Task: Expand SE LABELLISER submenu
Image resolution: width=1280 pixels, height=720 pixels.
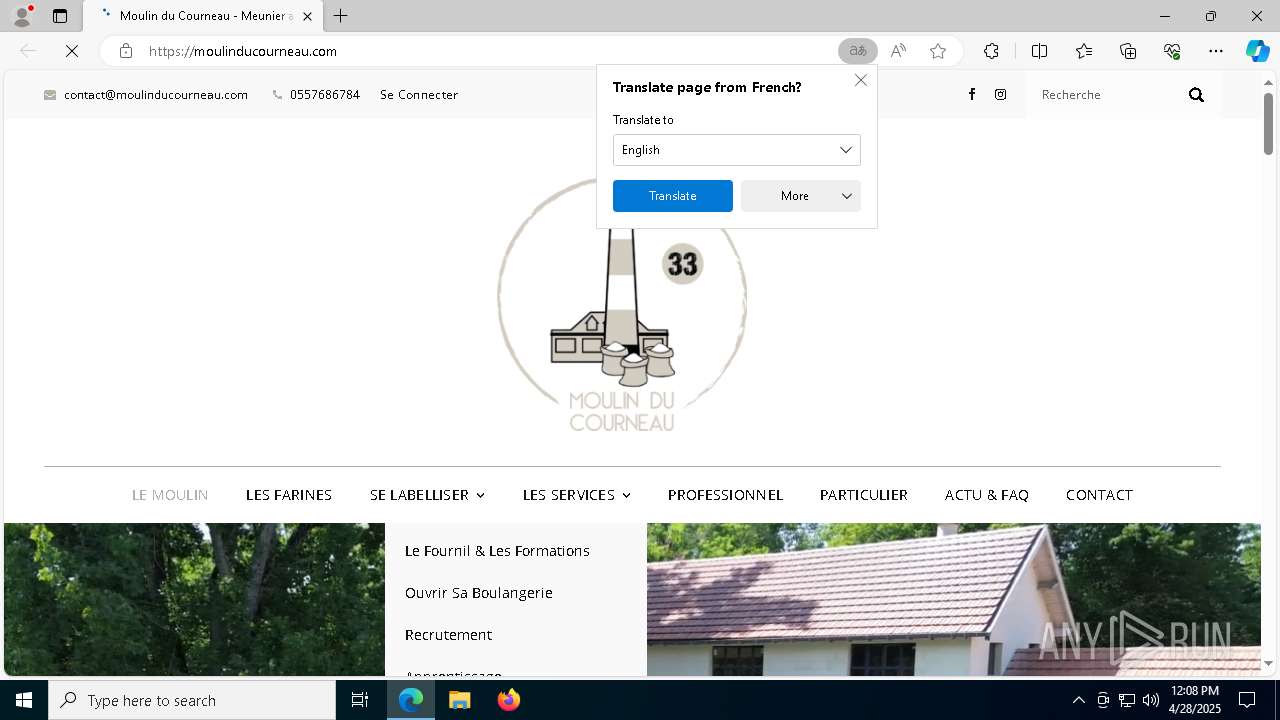Action: click(427, 495)
